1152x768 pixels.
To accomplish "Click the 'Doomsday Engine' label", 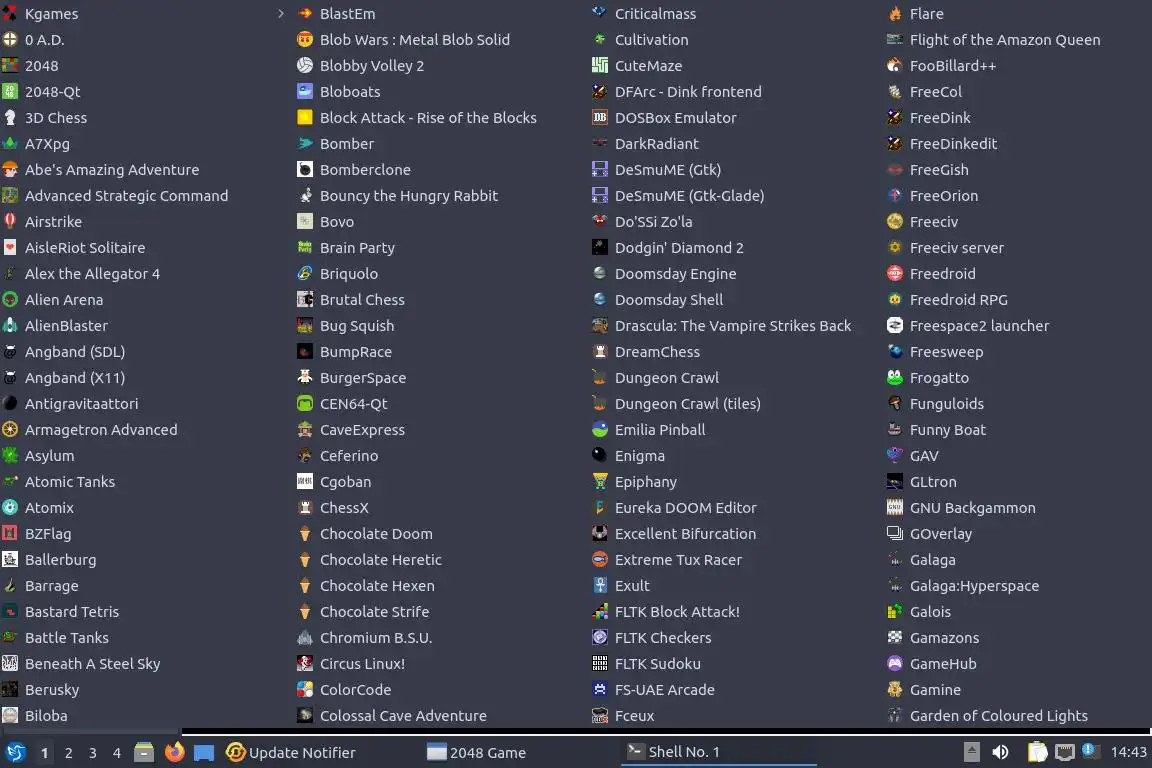I will click(x=675, y=273).
